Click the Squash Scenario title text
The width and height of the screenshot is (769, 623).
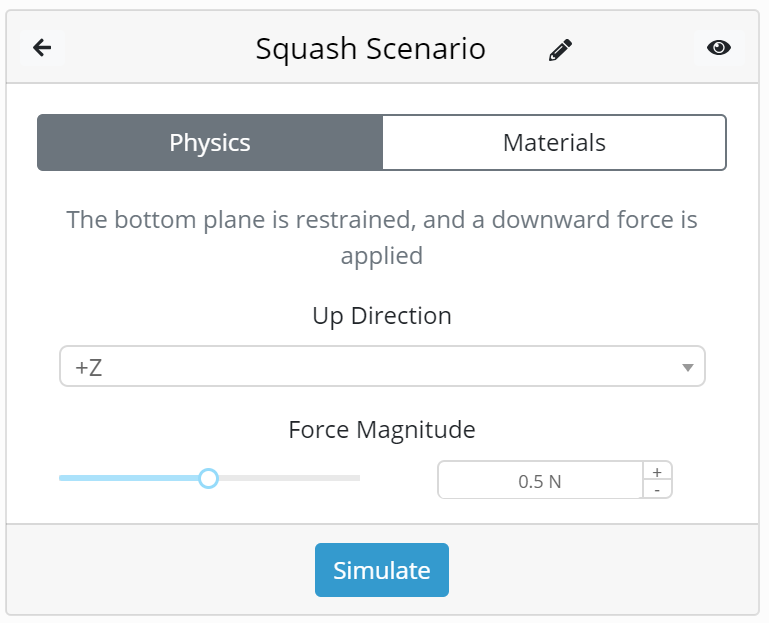point(371,49)
